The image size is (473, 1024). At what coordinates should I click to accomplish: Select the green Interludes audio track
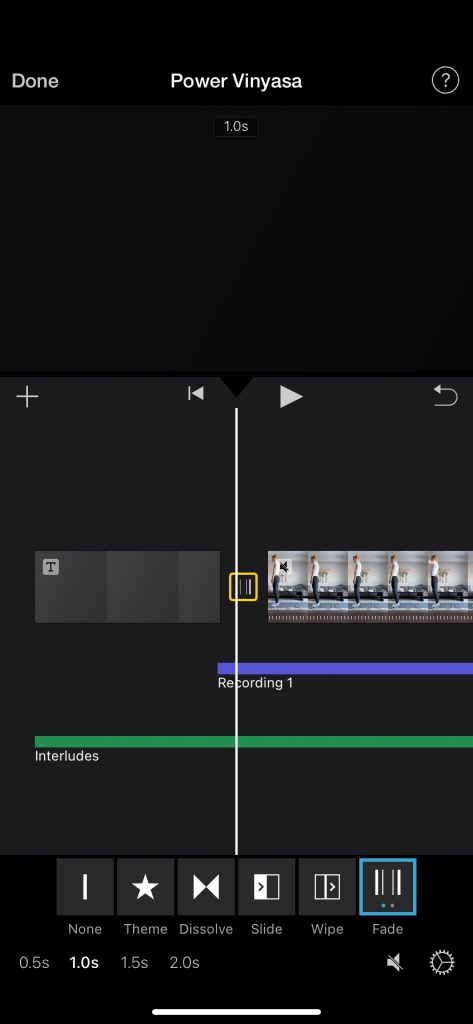(253, 742)
